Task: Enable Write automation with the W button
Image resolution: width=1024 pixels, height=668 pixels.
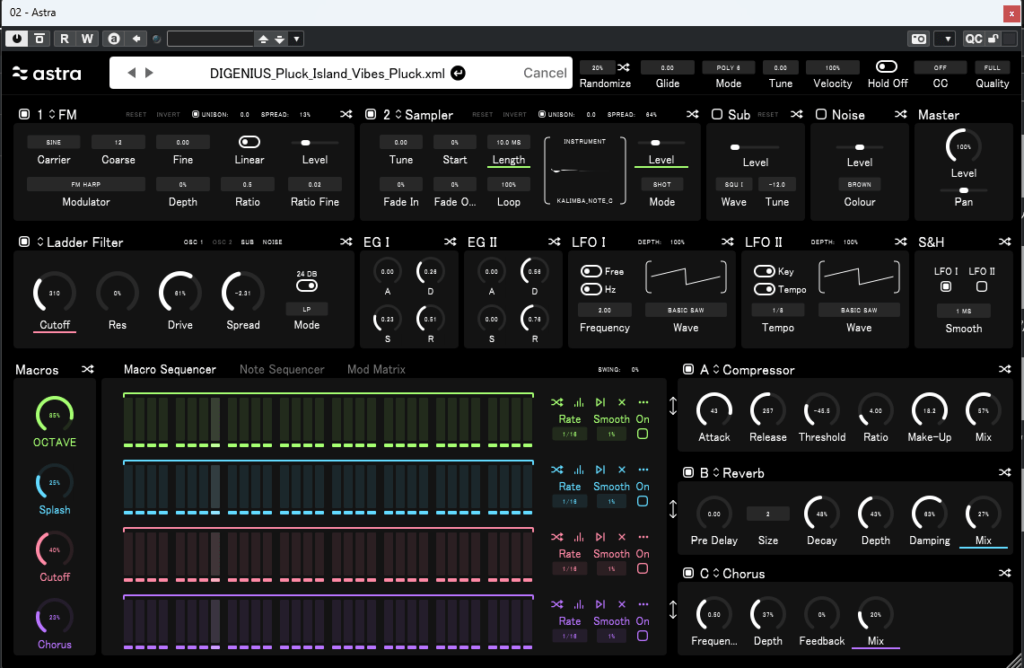Action: (x=87, y=39)
